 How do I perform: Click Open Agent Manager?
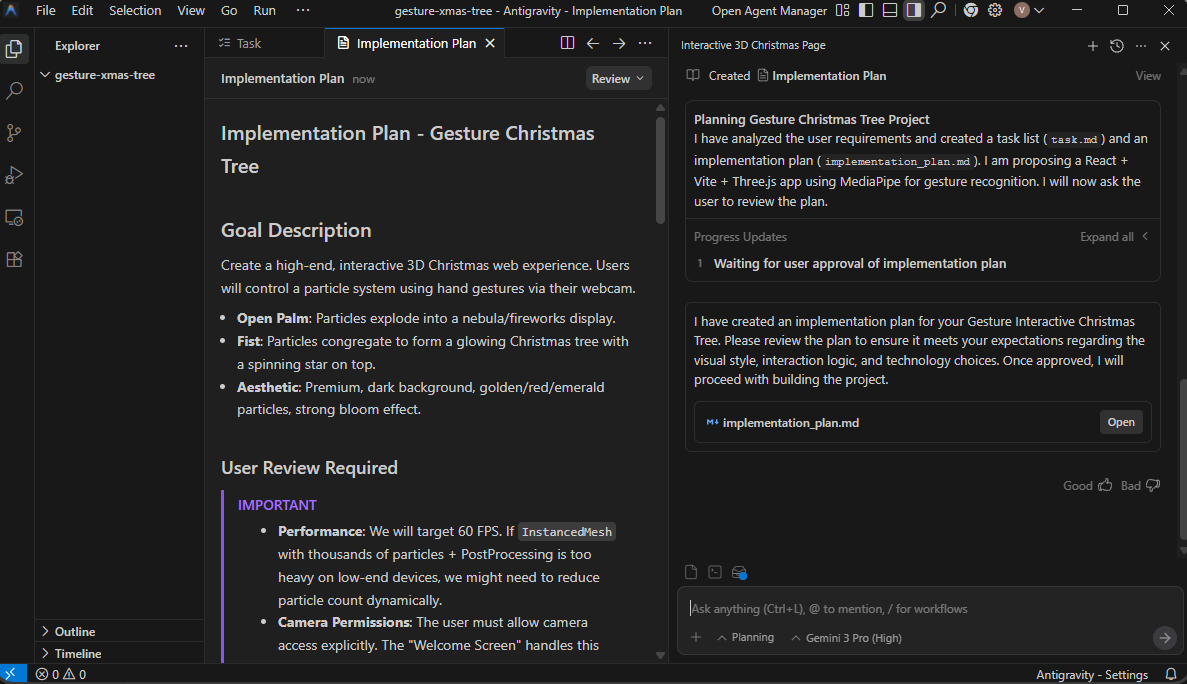[x=769, y=11]
